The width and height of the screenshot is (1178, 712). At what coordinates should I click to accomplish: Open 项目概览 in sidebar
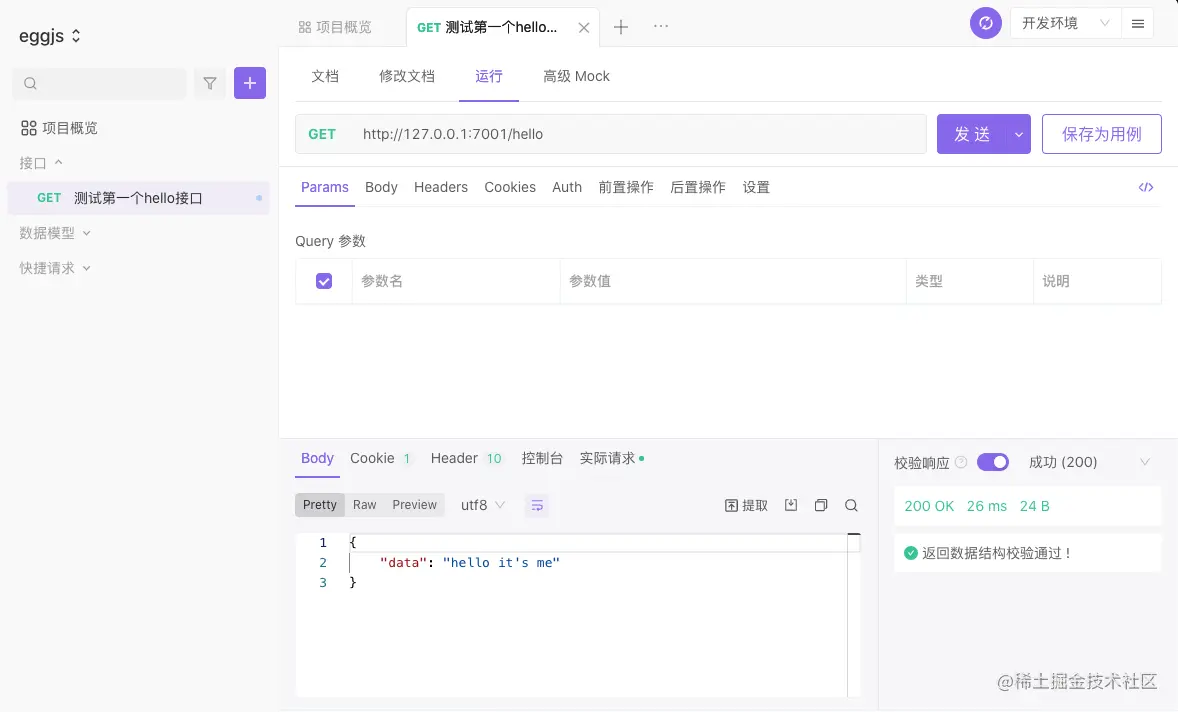pos(59,128)
